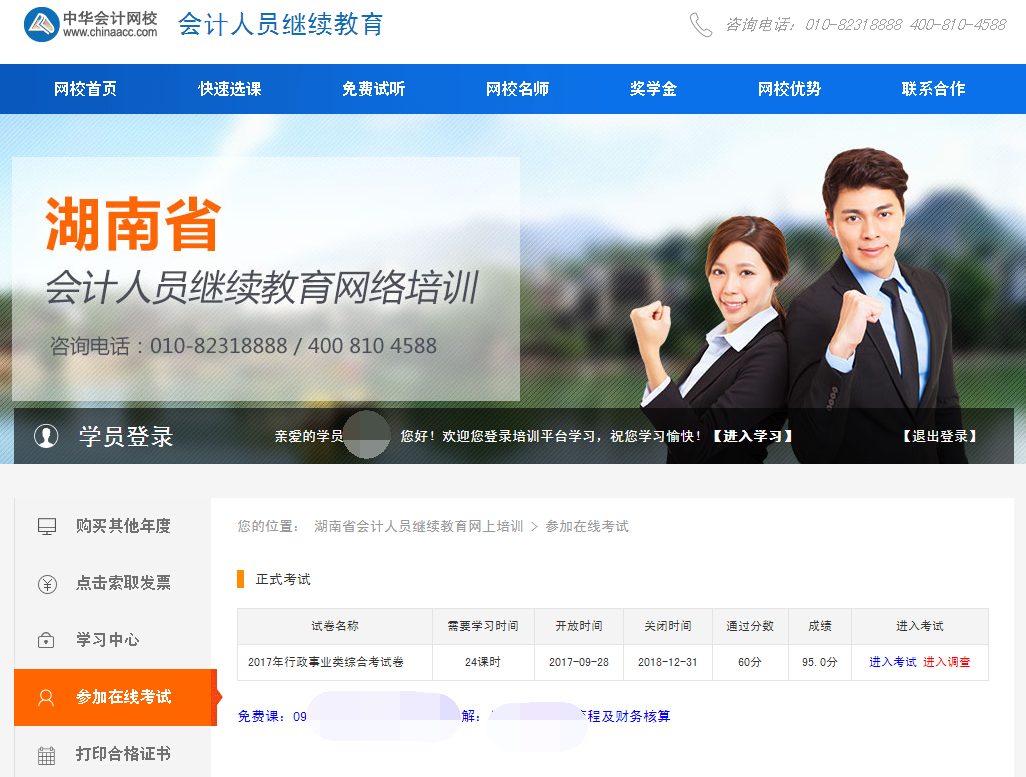The image size is (1026, 777).
Task: Select 奖学金 in the top navigation
Action: pyautogui.click(x=653, y=89)
